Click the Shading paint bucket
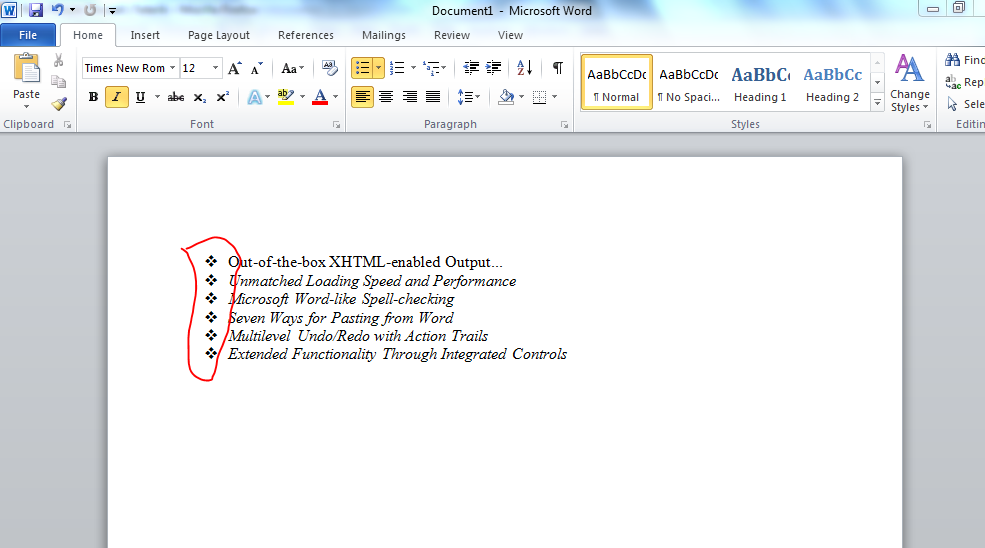Screen dimensions: 985x548 point(506,97)
